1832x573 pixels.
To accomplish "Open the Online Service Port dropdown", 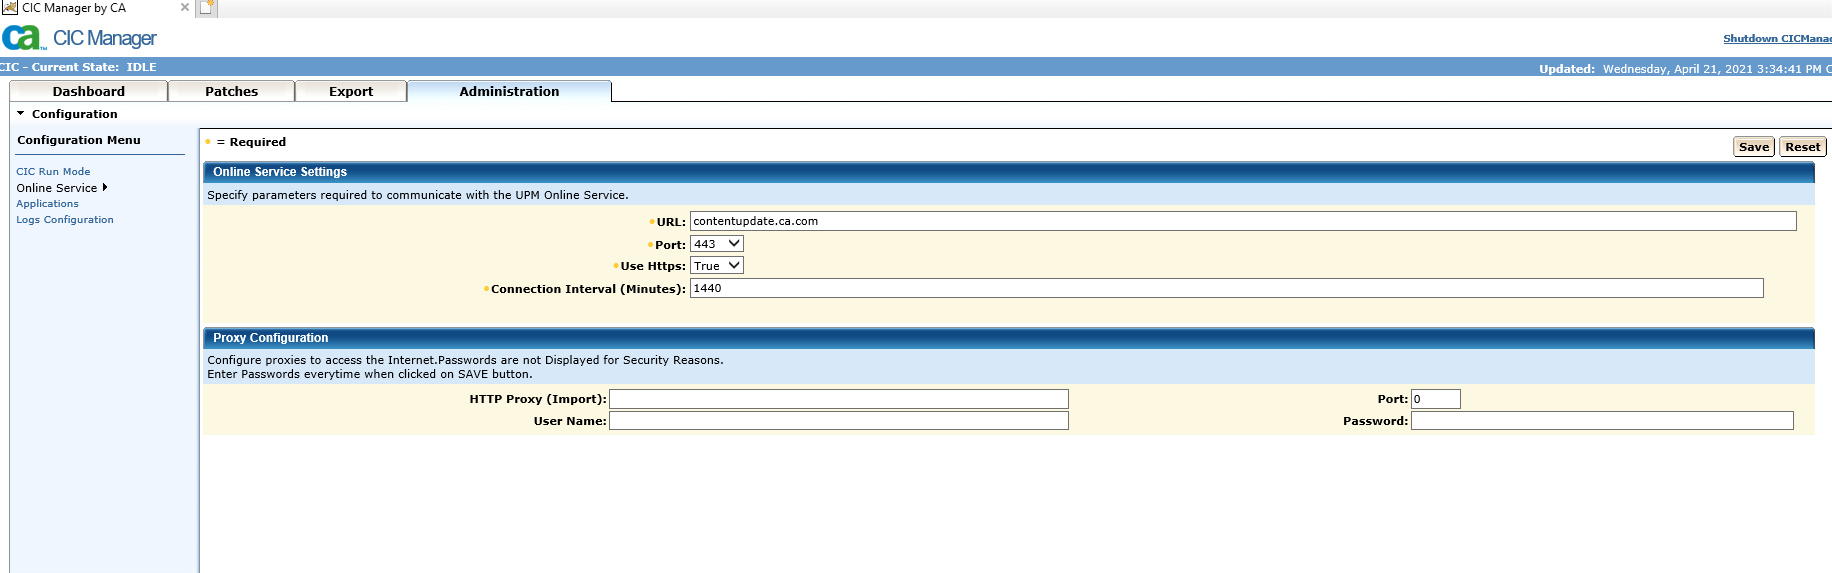I will pyautogui.click(x=716, y=244).
